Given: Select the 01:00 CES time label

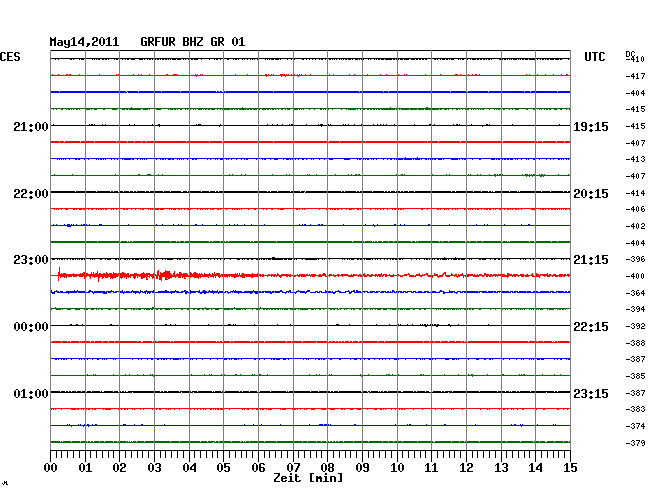Looking at the screenshot, I should [x=31, y=393].
